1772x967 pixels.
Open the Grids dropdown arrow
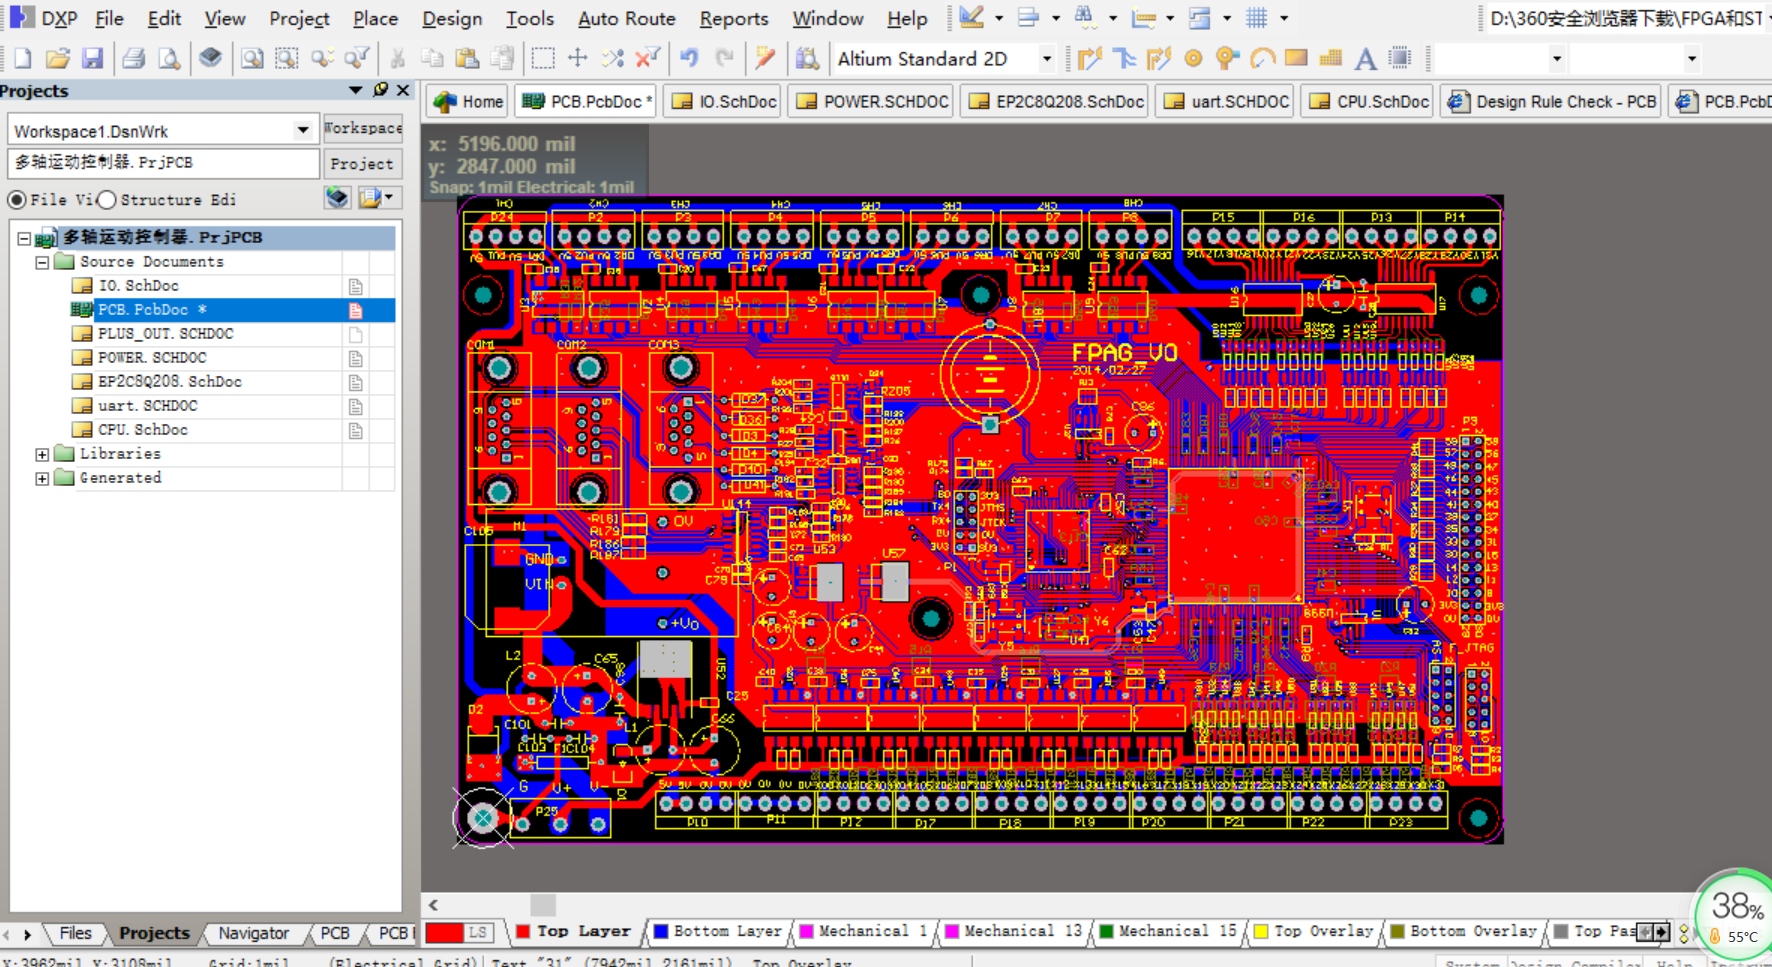[1284, 18]
